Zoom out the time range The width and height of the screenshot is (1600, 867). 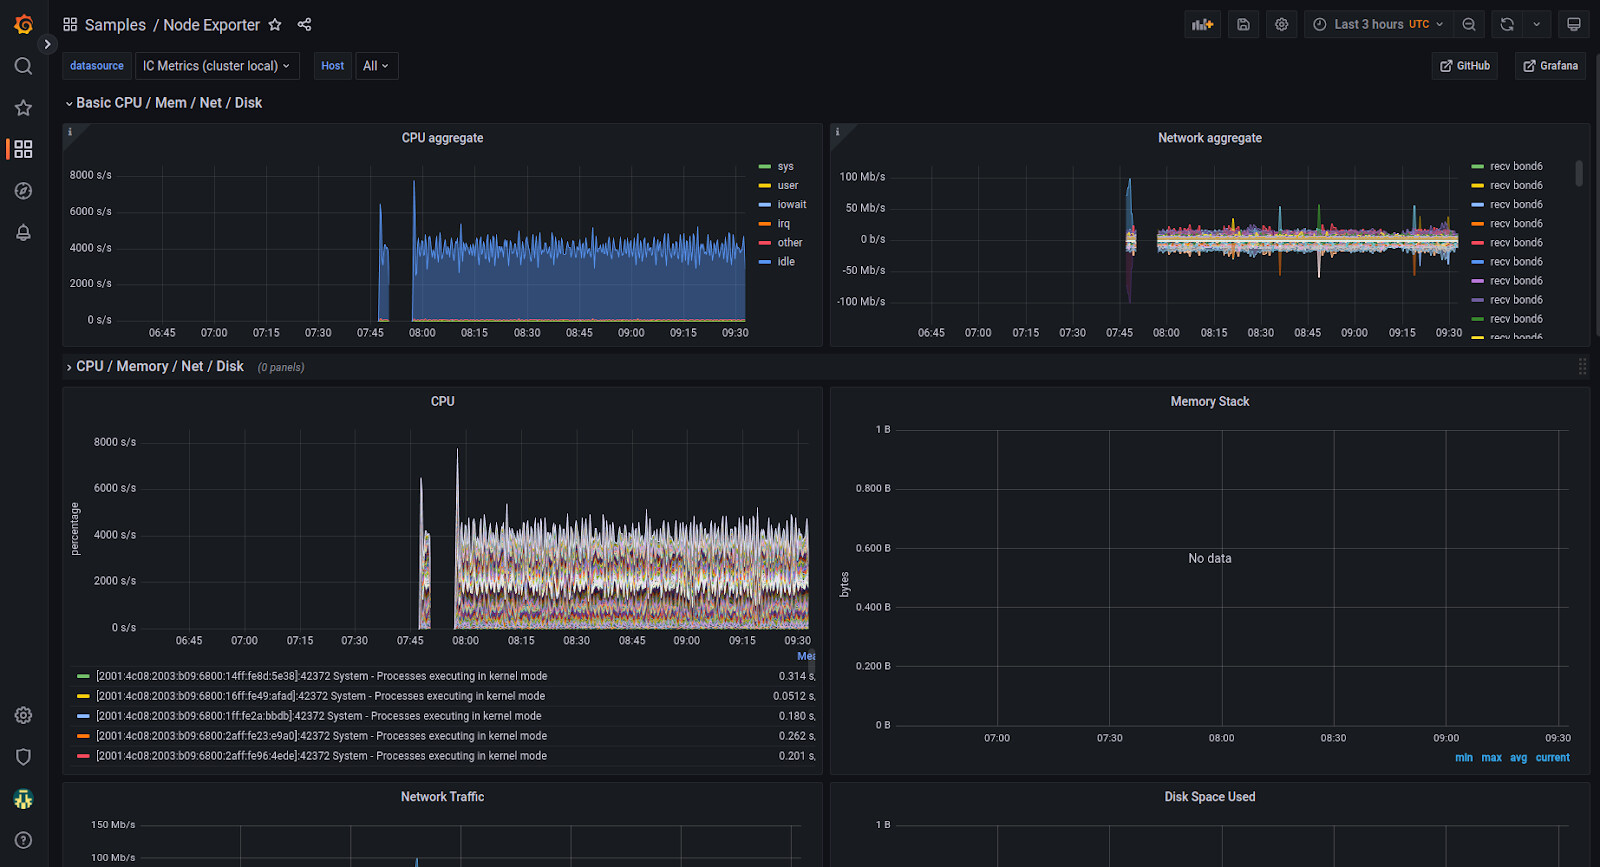click(x=1468, y=24)
